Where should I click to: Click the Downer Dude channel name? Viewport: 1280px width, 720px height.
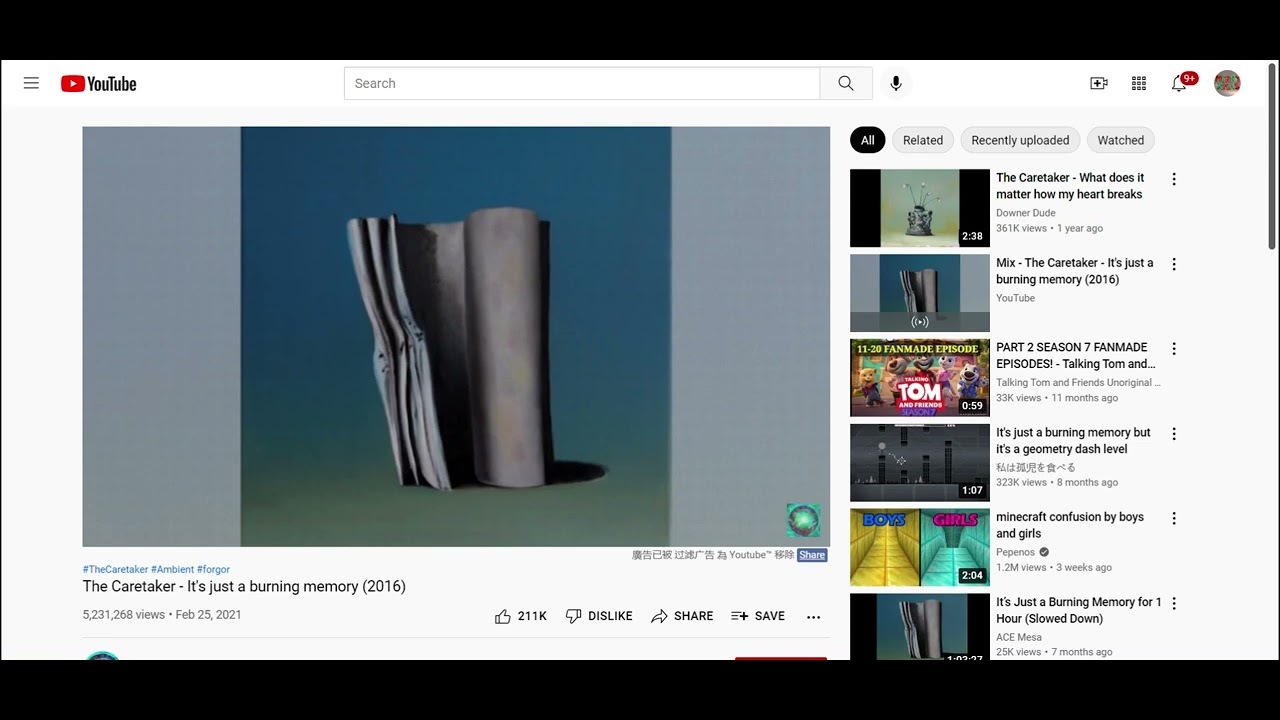[x=1026, y=213]
